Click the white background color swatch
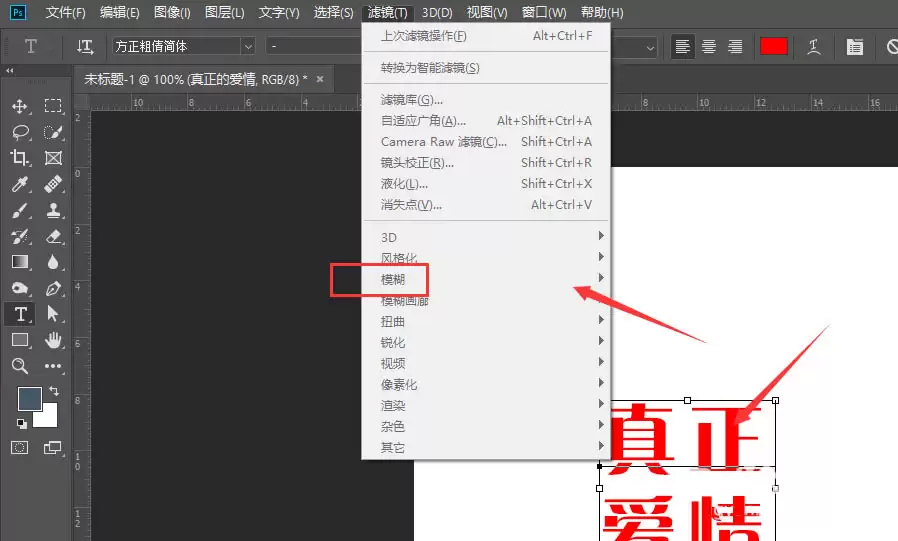The width and height of the screenshot is (898, 541). click(49, 419)
